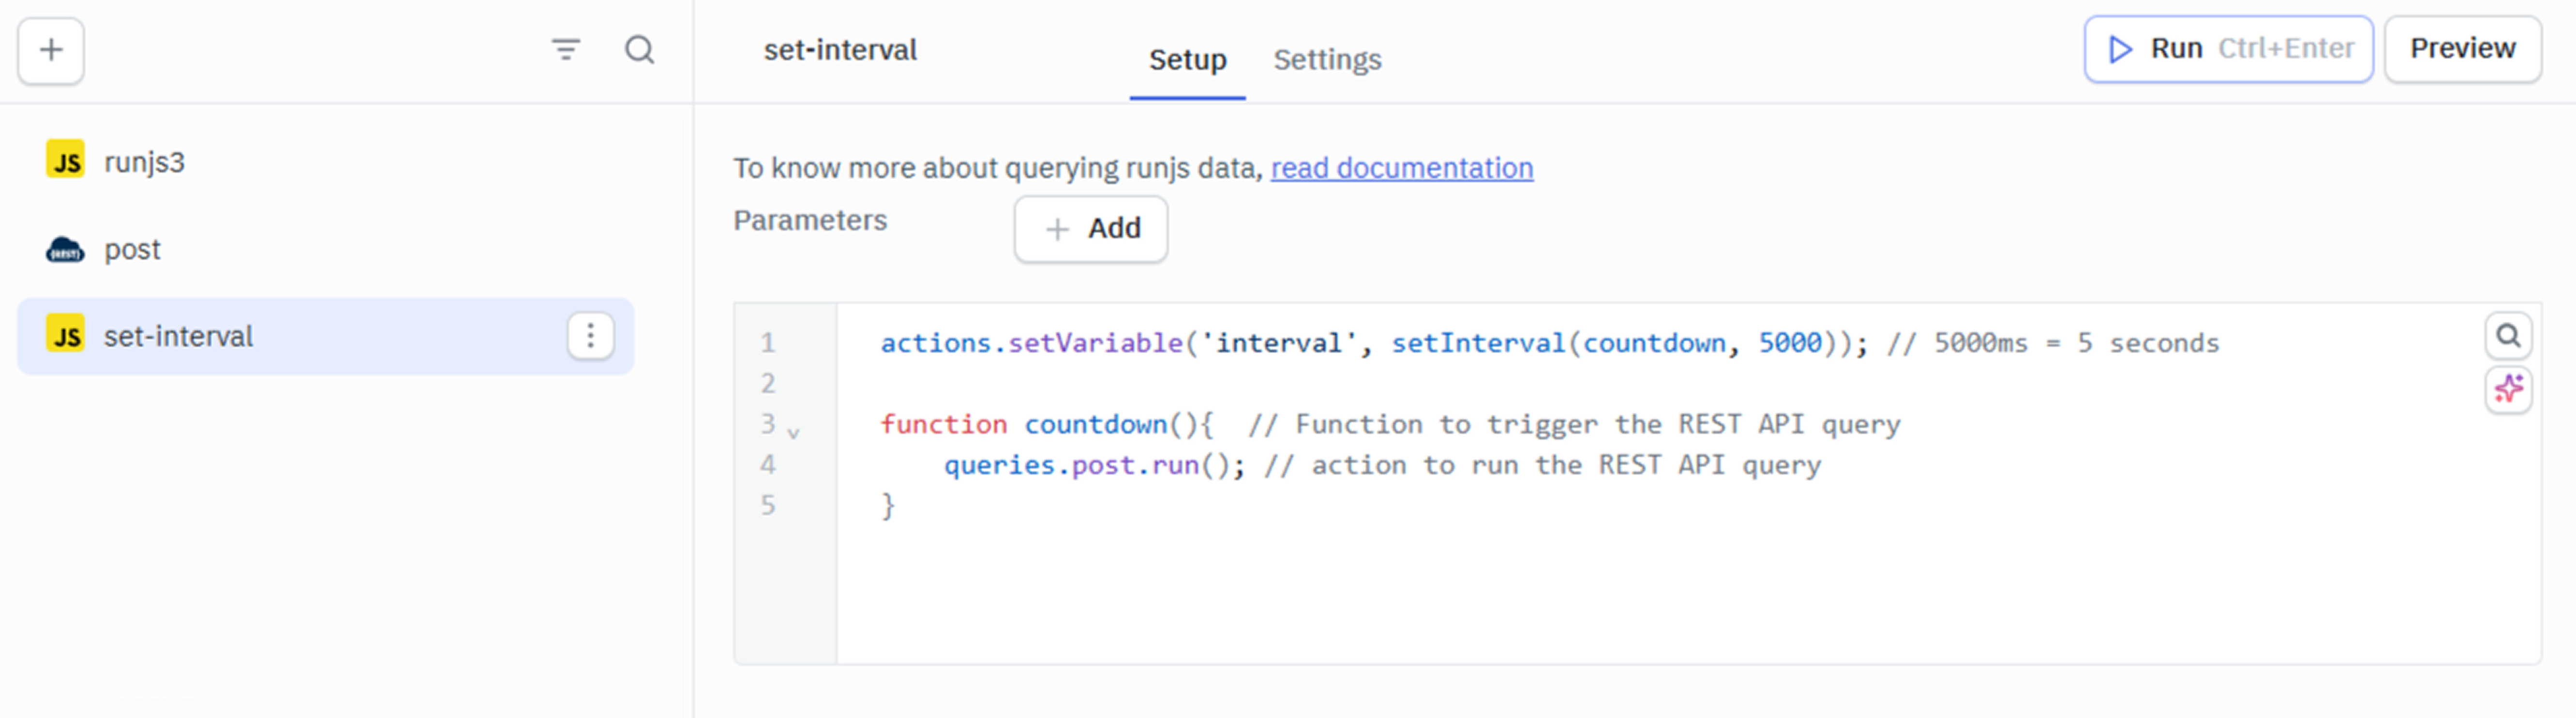
Task: Open the read documentation link
Action: (1401, 168)
